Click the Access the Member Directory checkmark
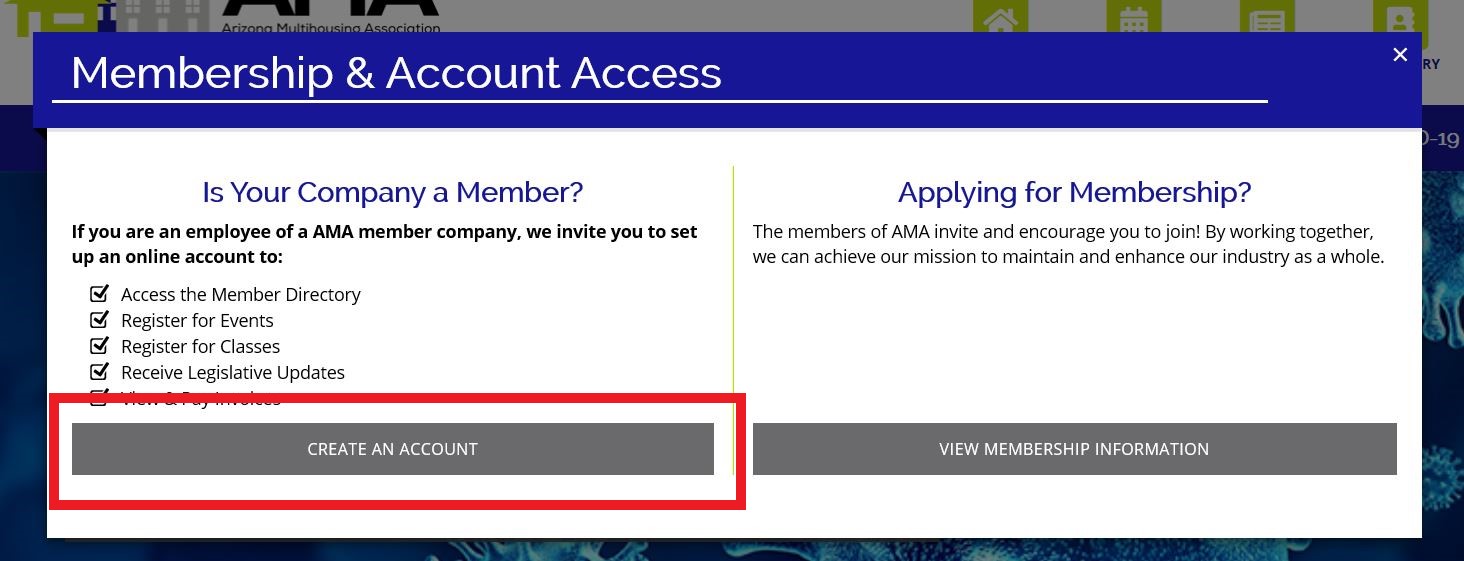The image size is (1464, 561). coord(99,294)
